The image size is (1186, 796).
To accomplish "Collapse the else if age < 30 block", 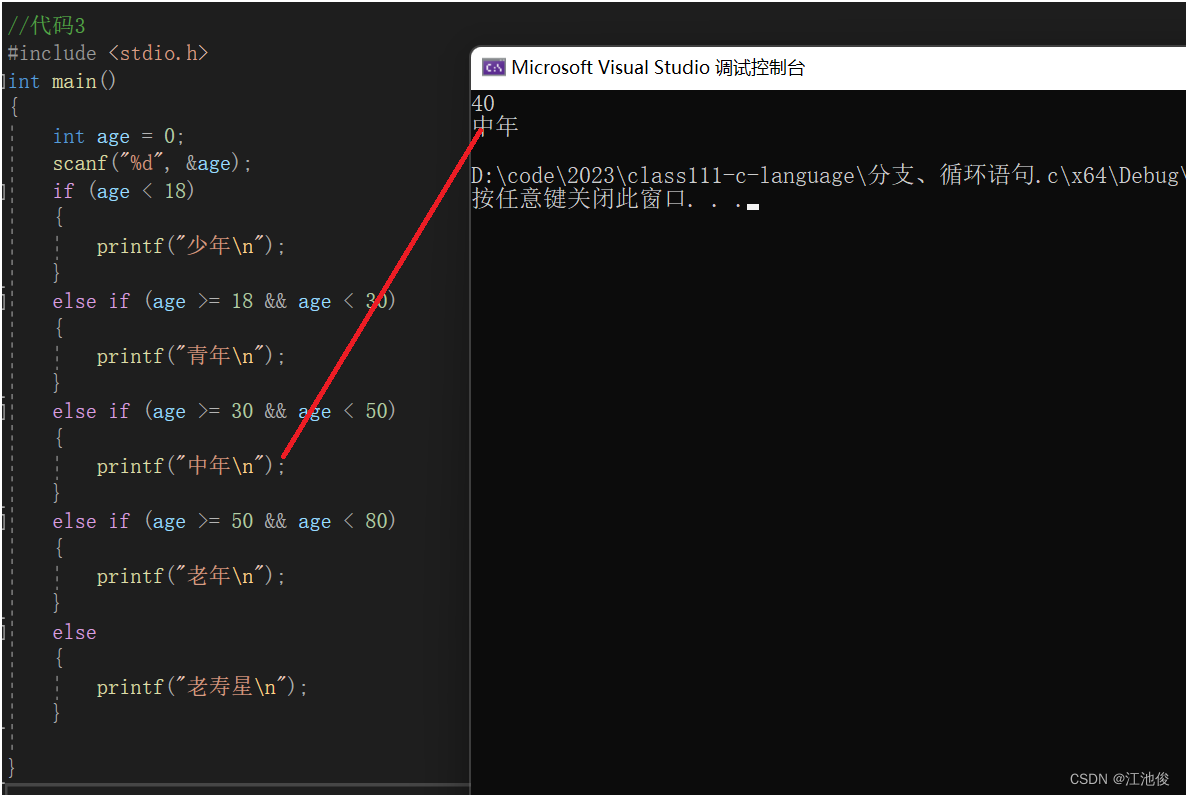I will 3,301.
